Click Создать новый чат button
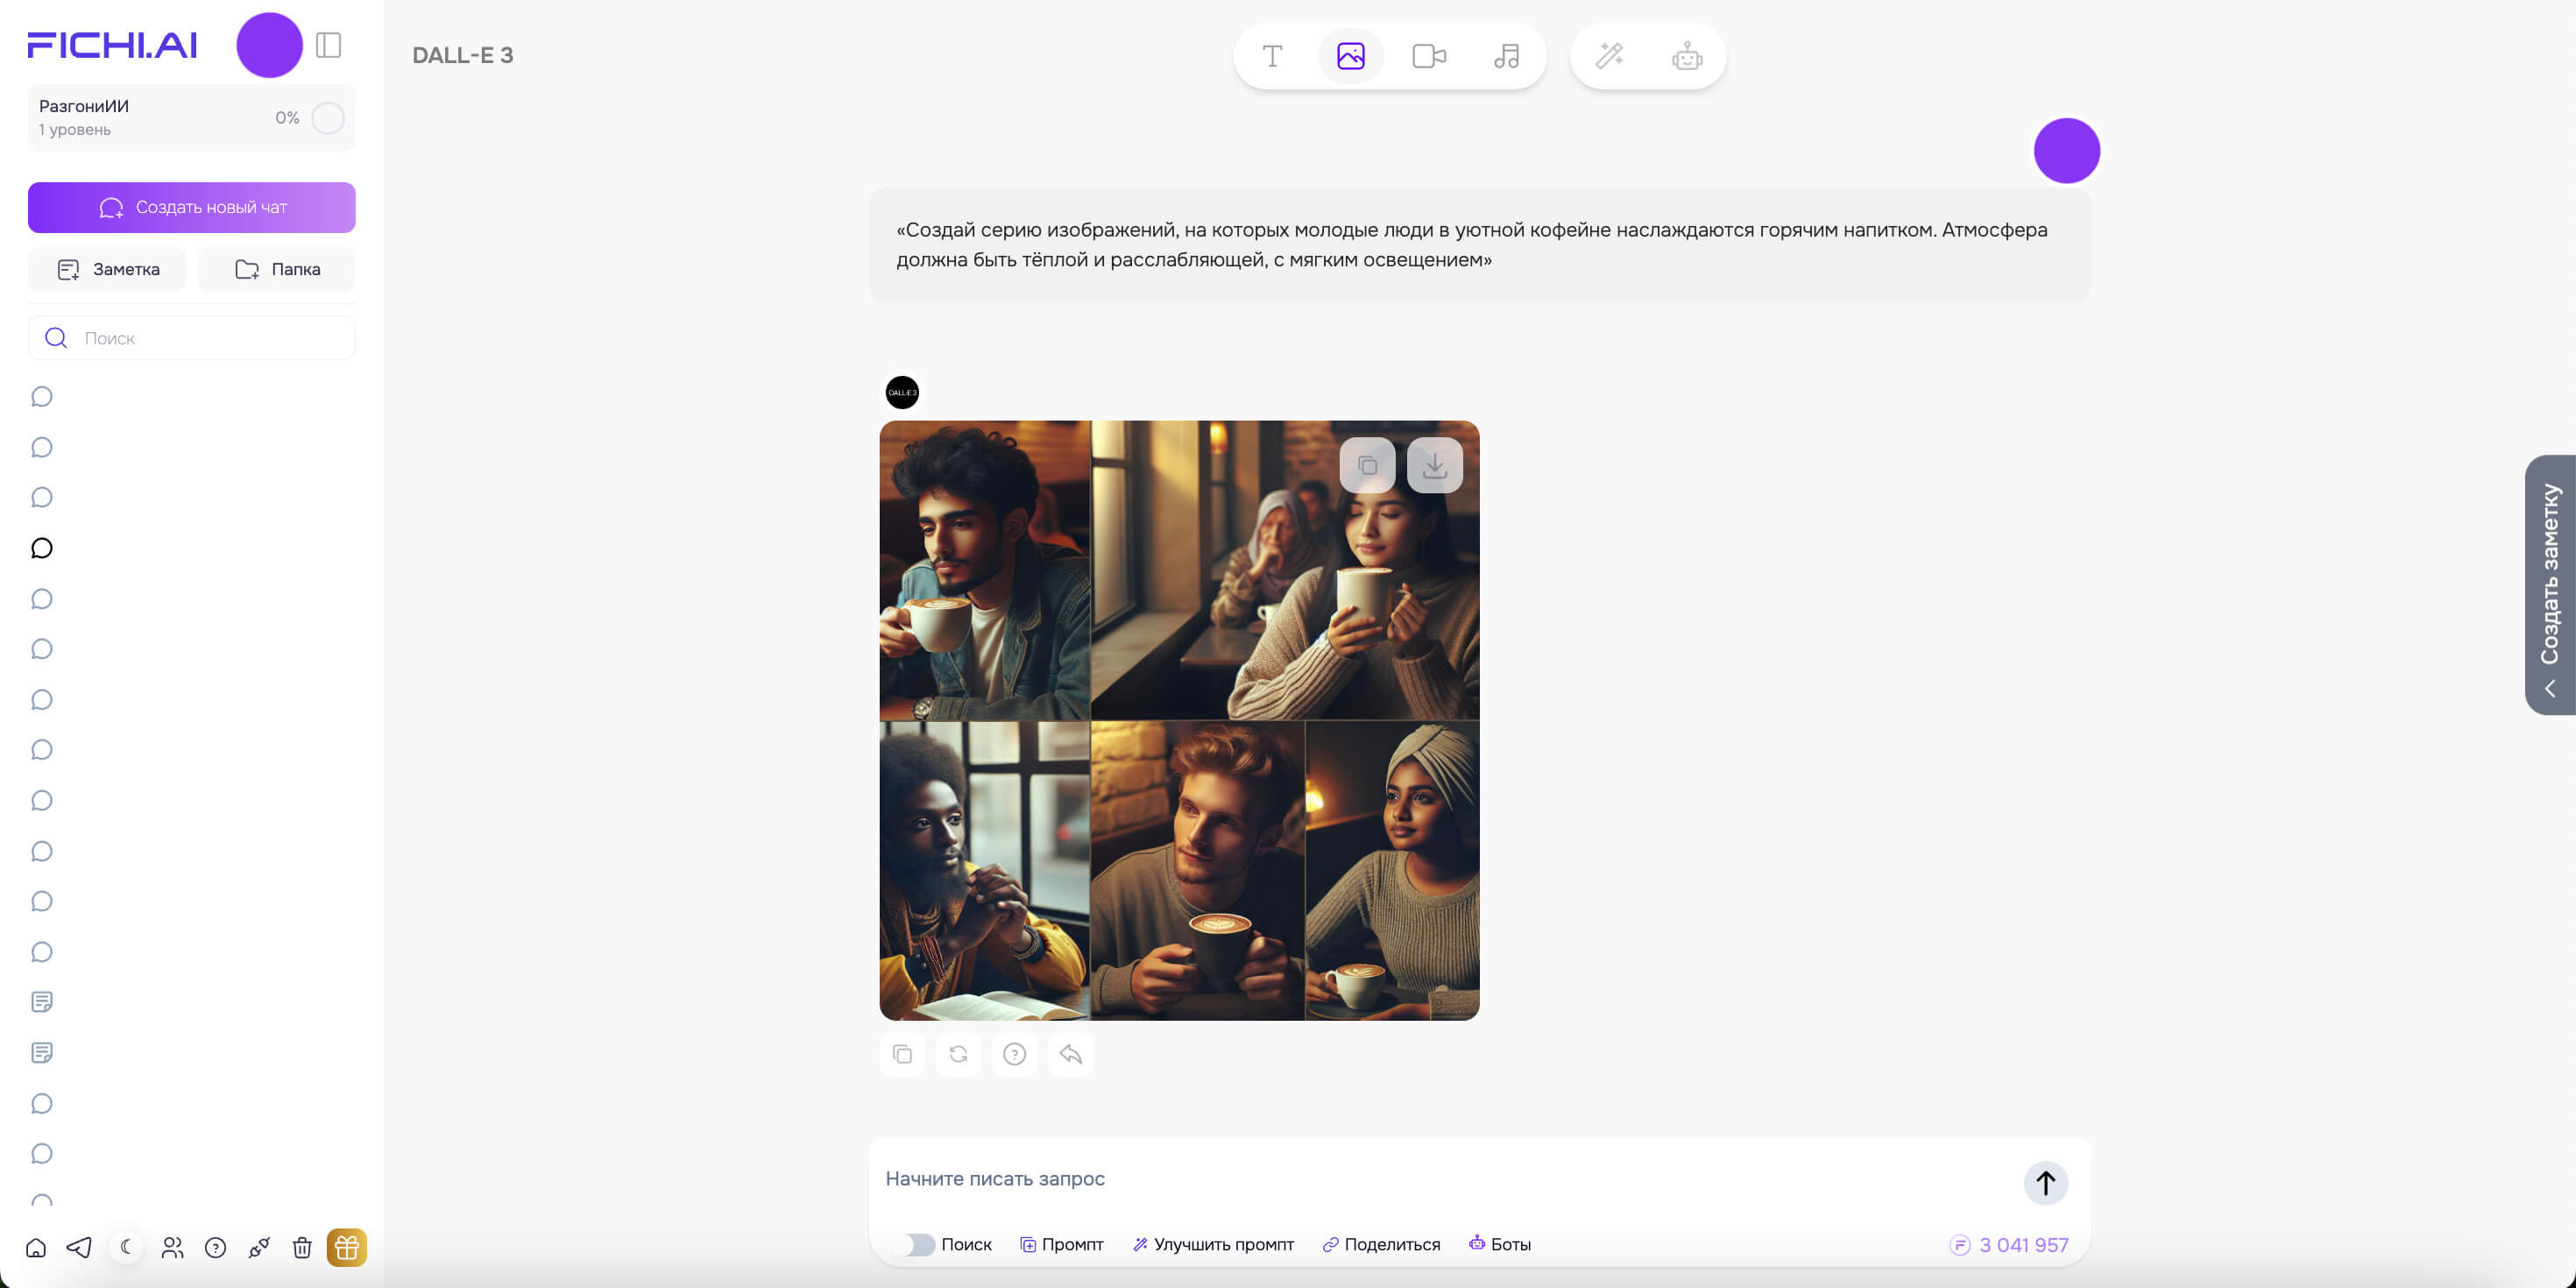Image resolution: width=2576 pixels, height=1288 pixels. [x=192, y=207]
